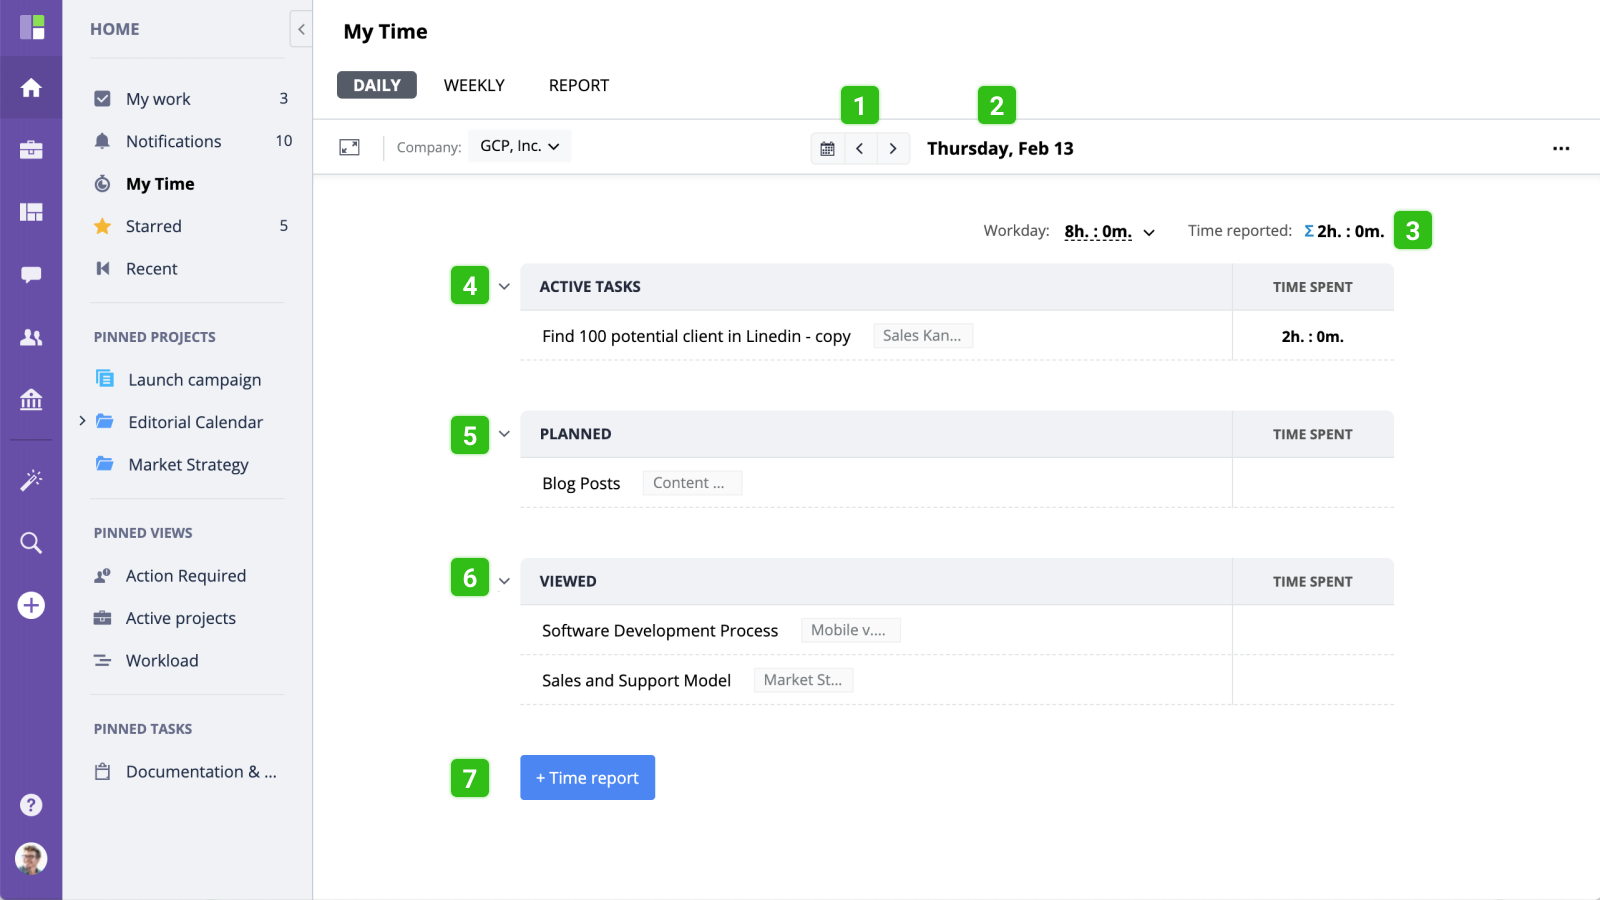
Task: Open the Workday 8h. : 0m. dropdown
Action: click(x=1110, y=232)
